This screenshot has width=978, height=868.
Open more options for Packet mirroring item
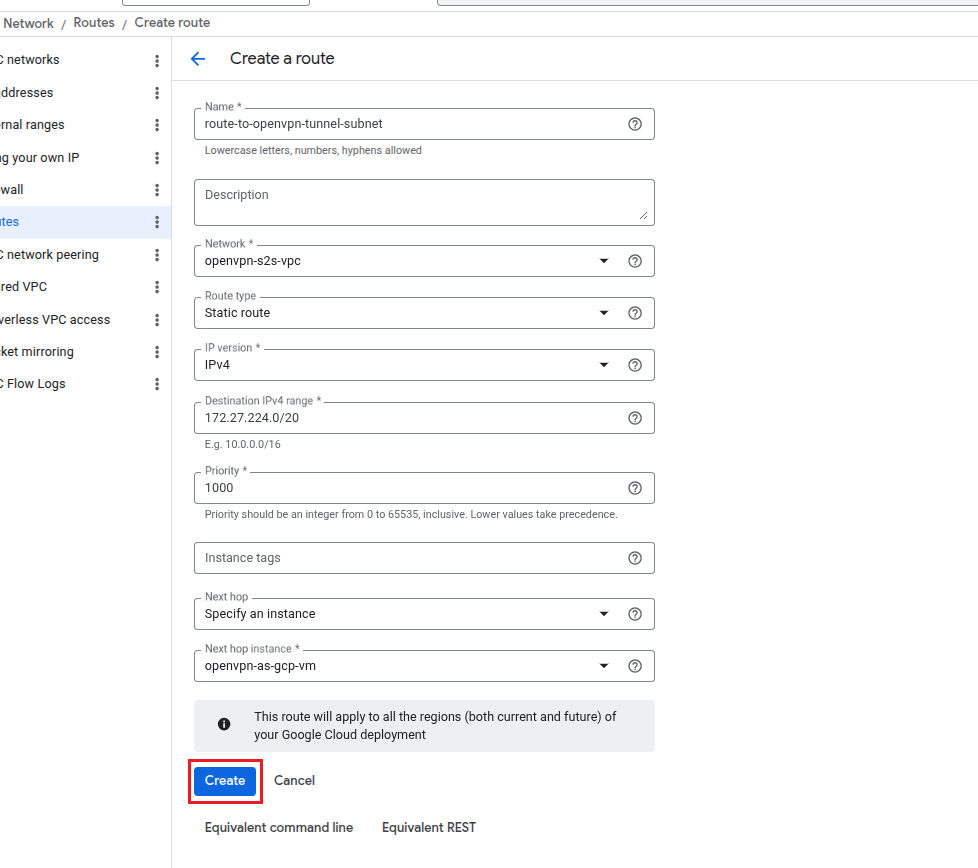point(157,352)
